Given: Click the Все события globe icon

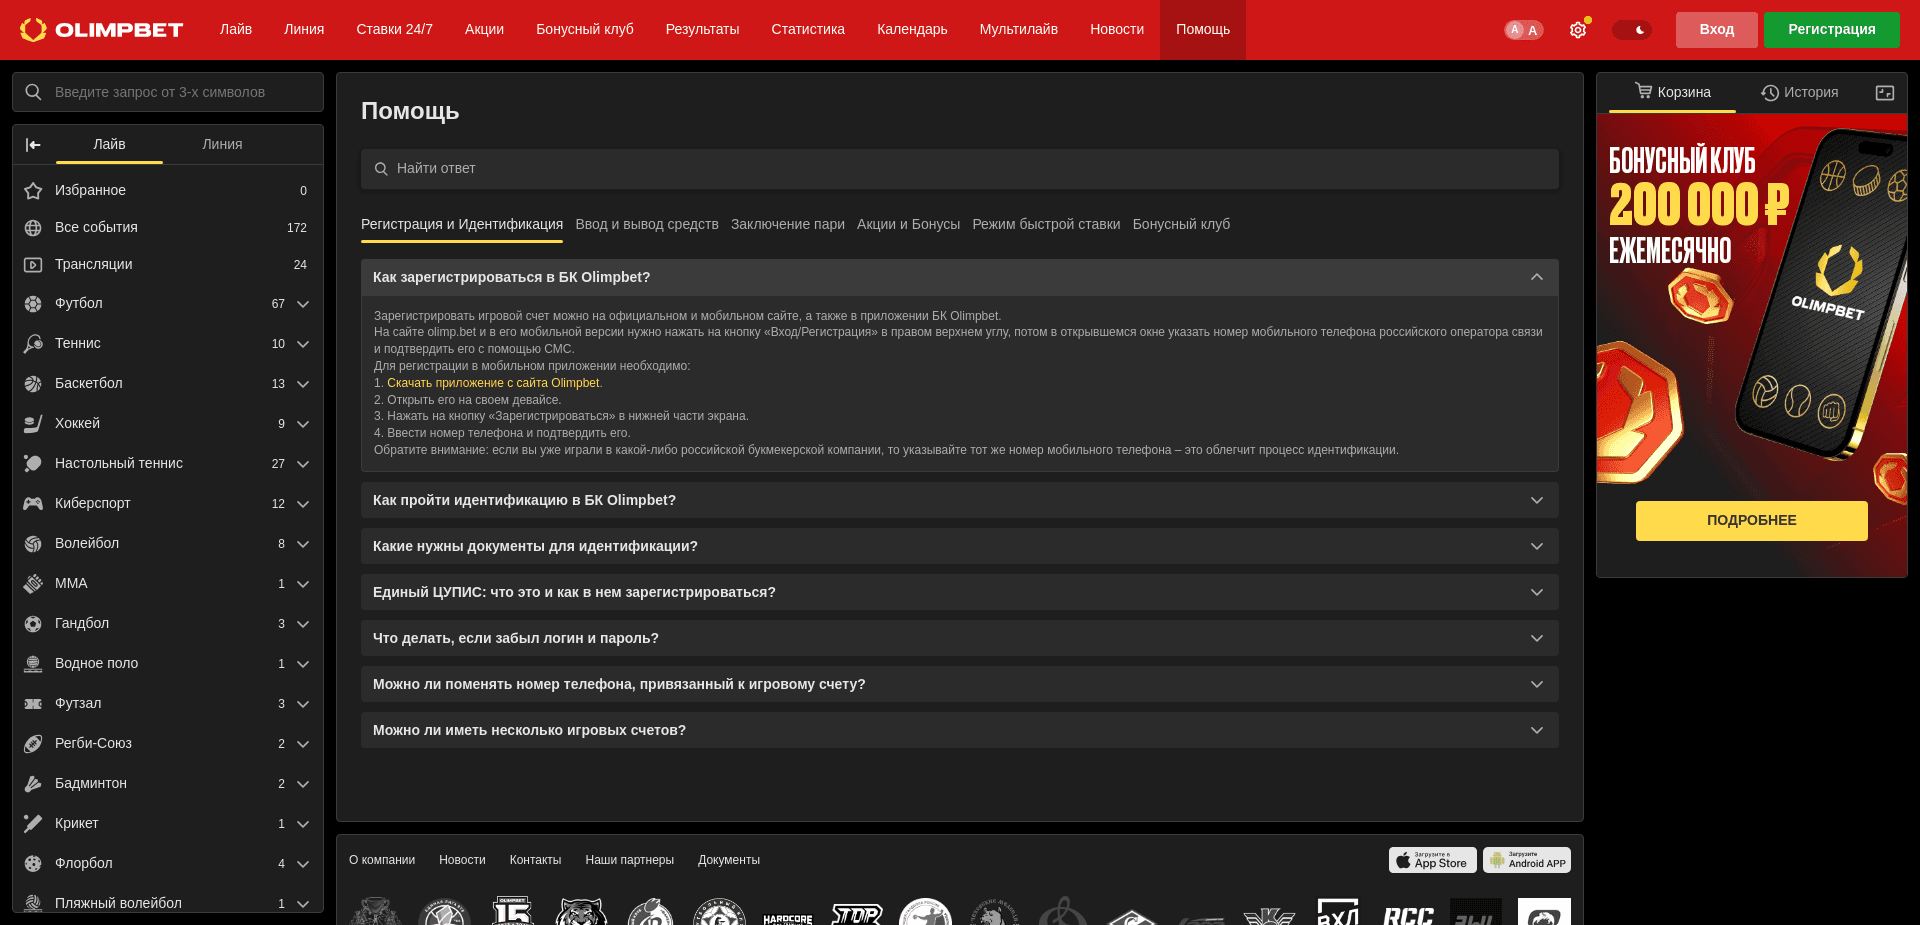Looking at the screenshot, I should pos(33,228).
